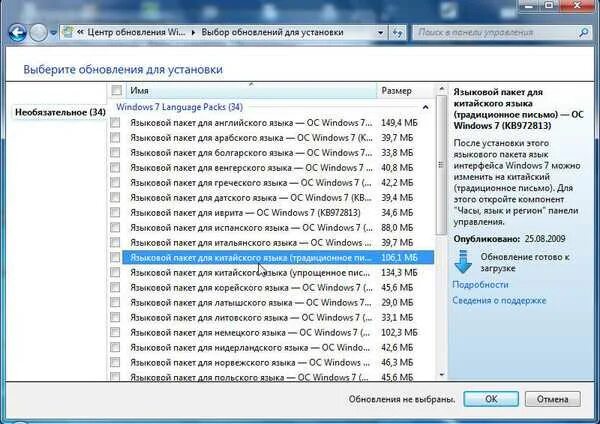Viewport: 600px width, 424px height.
Task: Click the Выбор обновлений для установки breadcrumb
Action: (x=272, y=32)
